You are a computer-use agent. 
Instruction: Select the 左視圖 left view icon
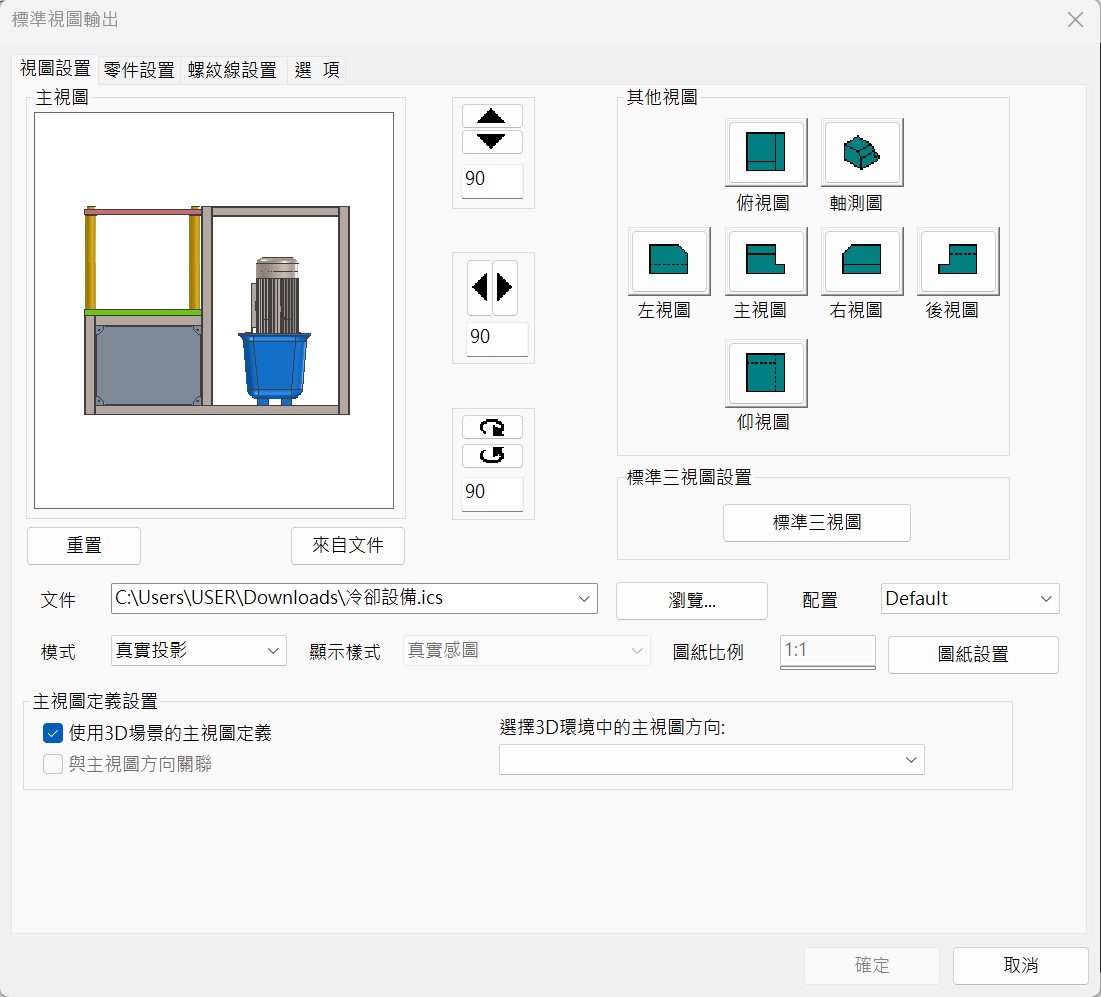[x=669, y=261]
